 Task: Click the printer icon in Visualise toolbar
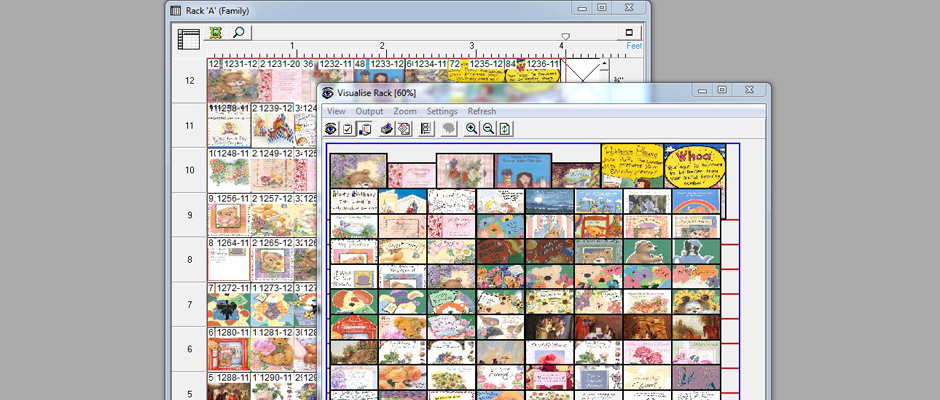[387, 129]
